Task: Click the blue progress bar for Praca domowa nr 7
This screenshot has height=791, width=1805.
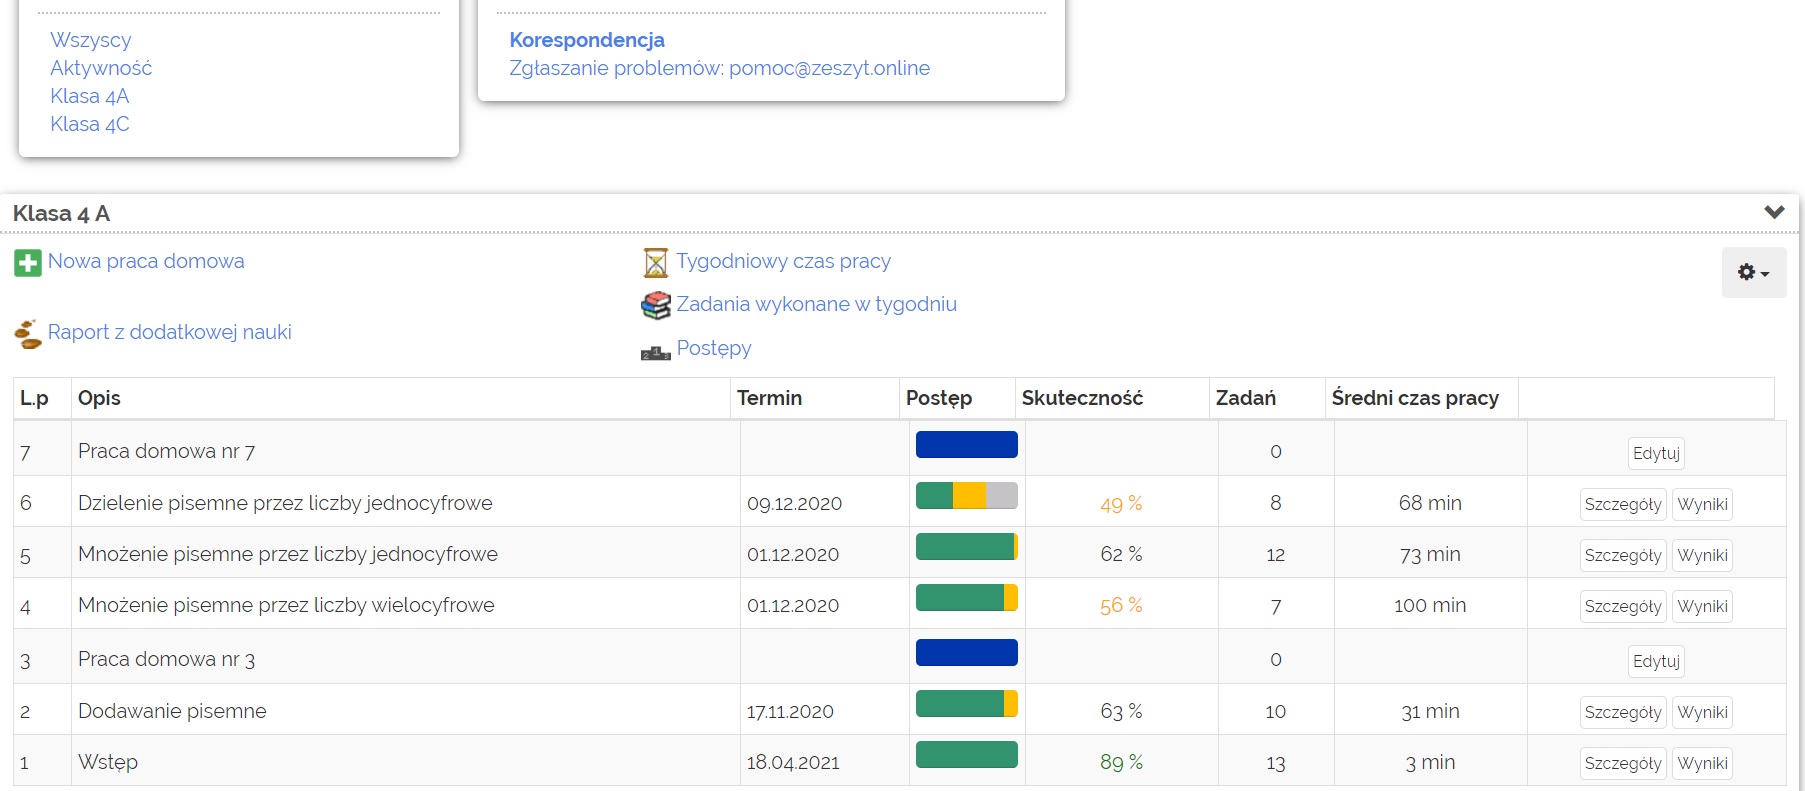Action: click(966, 445)
